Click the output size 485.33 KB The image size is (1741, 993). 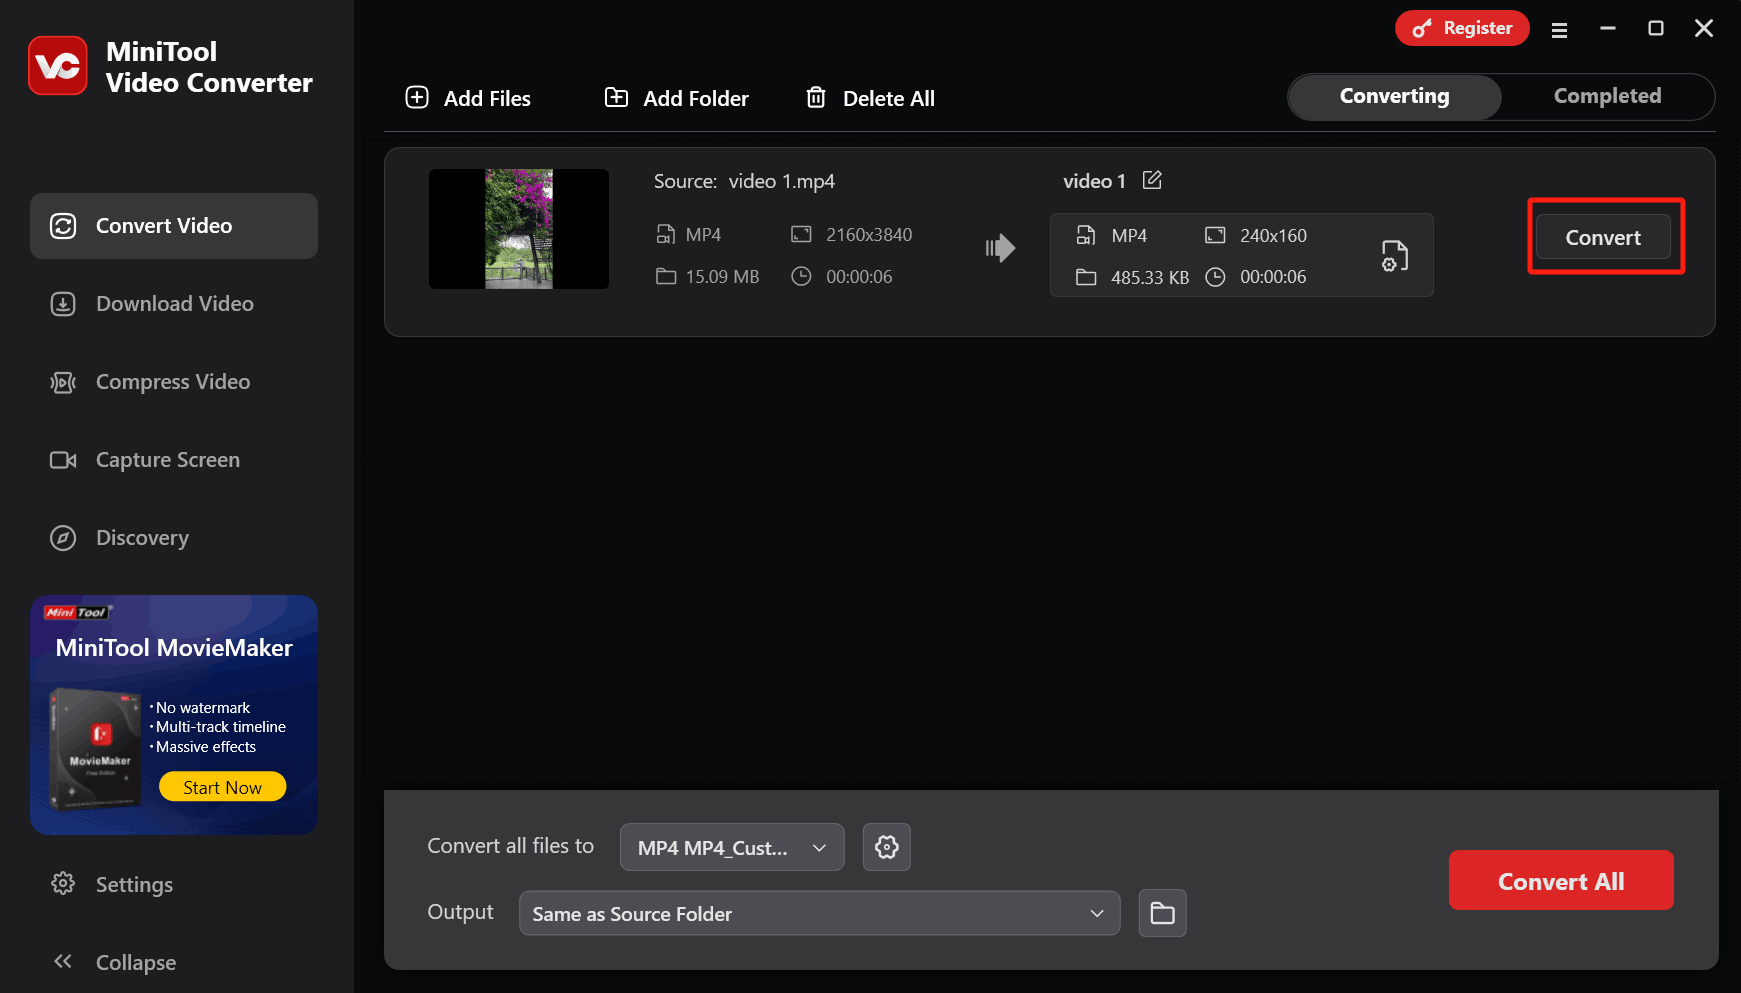click(x=1150, y=278)
